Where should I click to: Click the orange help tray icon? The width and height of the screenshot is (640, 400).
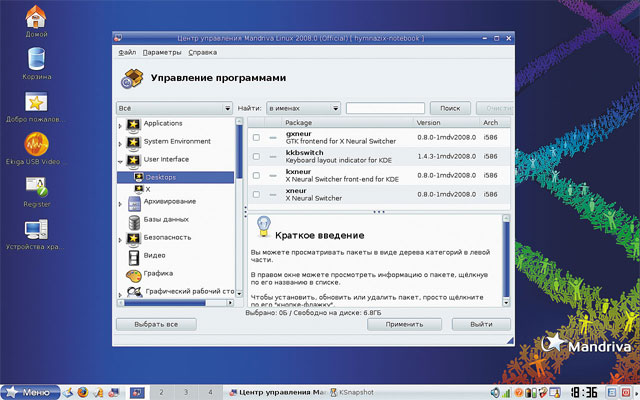(x=519, y=393)
